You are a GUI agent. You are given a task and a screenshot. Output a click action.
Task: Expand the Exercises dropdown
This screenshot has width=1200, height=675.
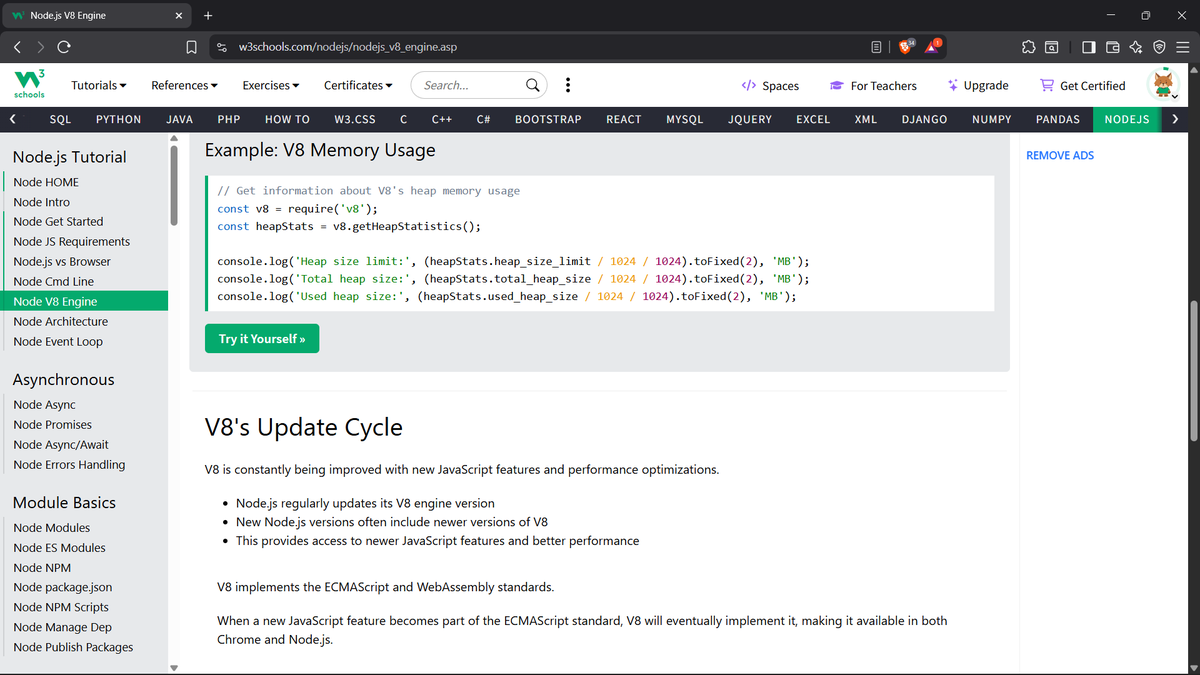pos(271,85)
